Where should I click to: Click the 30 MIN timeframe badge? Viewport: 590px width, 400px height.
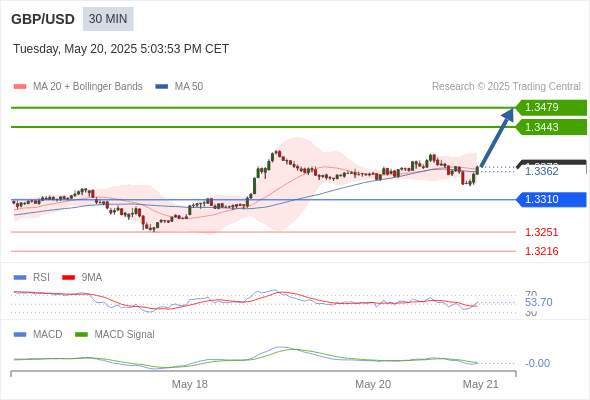tap(108, 19)
